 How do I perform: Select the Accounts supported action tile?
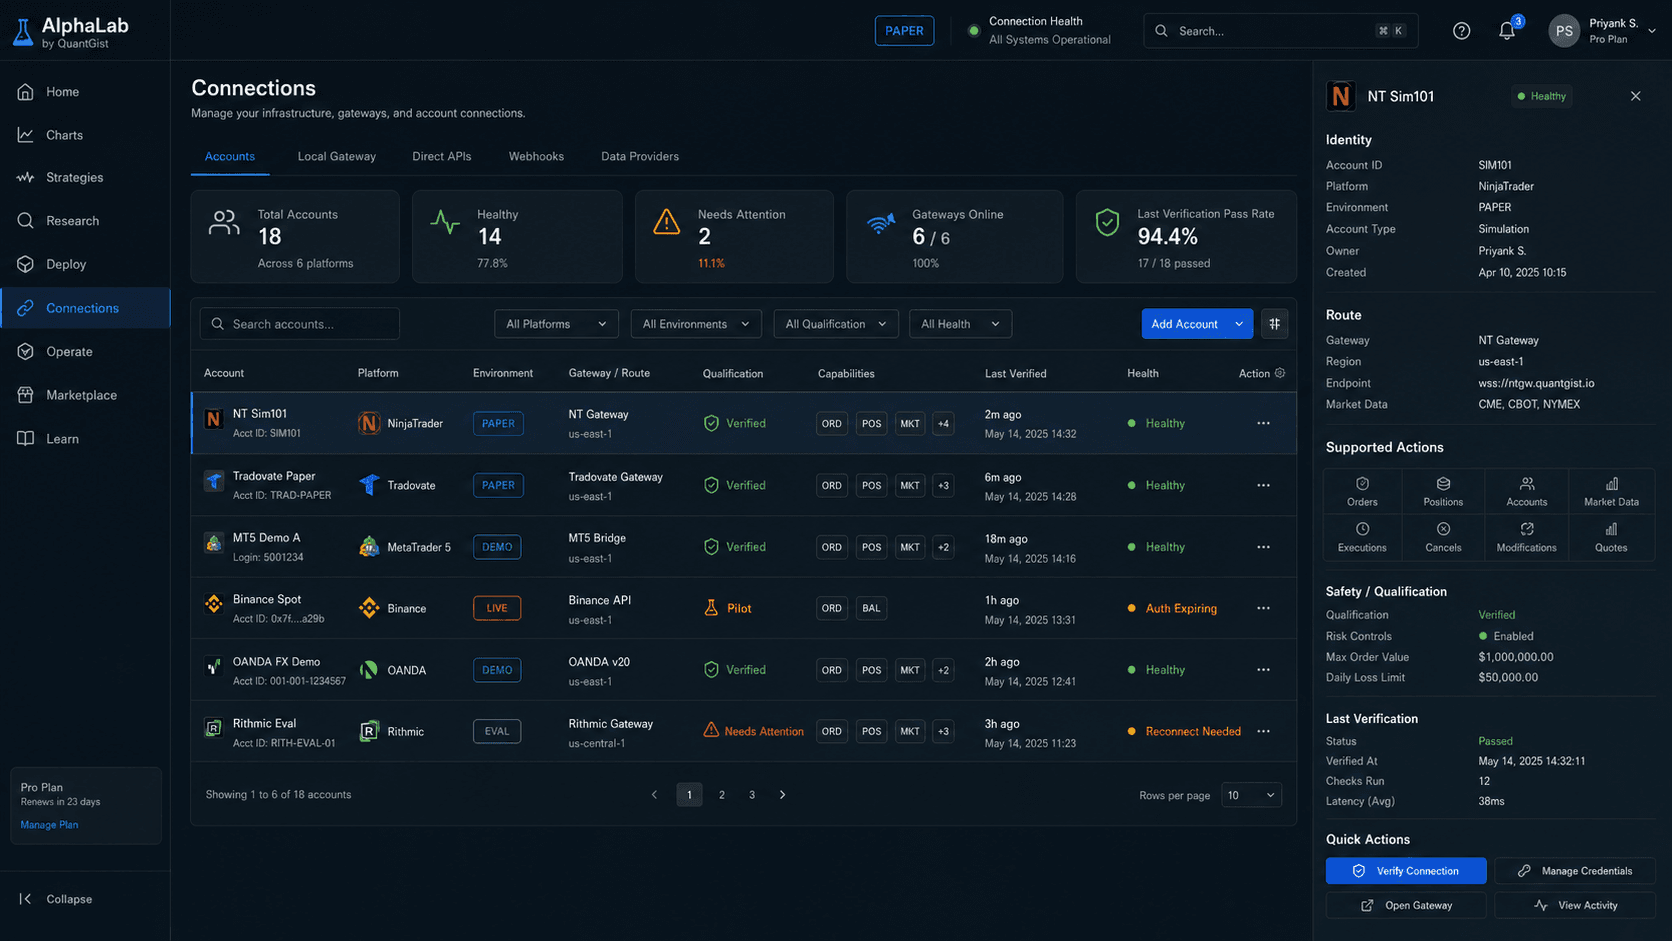coord(1526,492)
